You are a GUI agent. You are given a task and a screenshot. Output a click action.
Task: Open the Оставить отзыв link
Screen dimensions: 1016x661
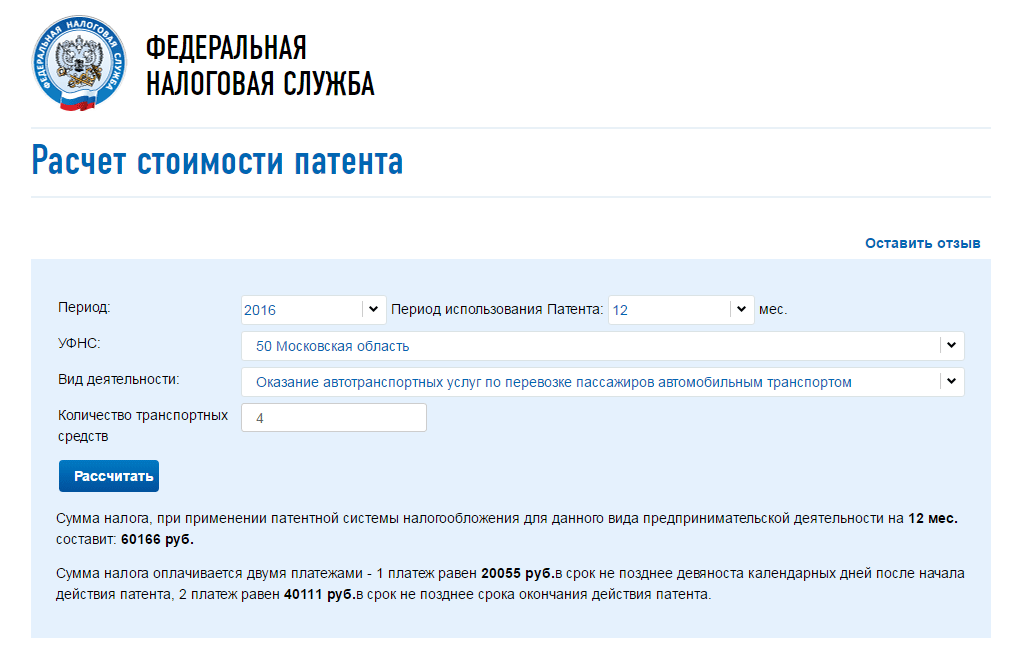[x=922, y=243]
